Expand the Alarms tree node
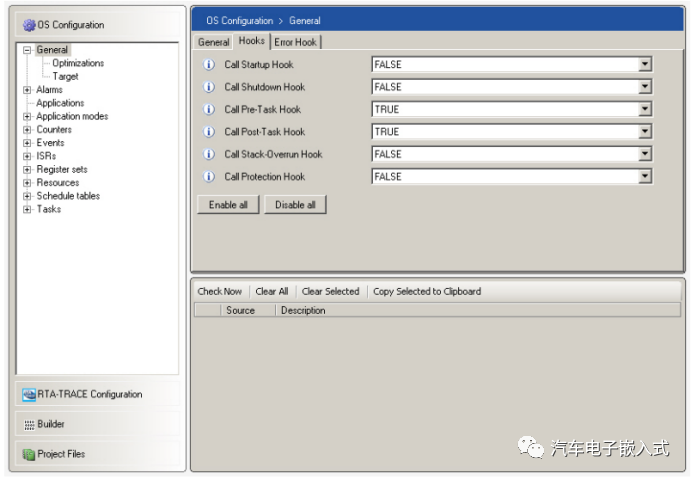Viewport: 692px width, 479px height. point(27,90)
